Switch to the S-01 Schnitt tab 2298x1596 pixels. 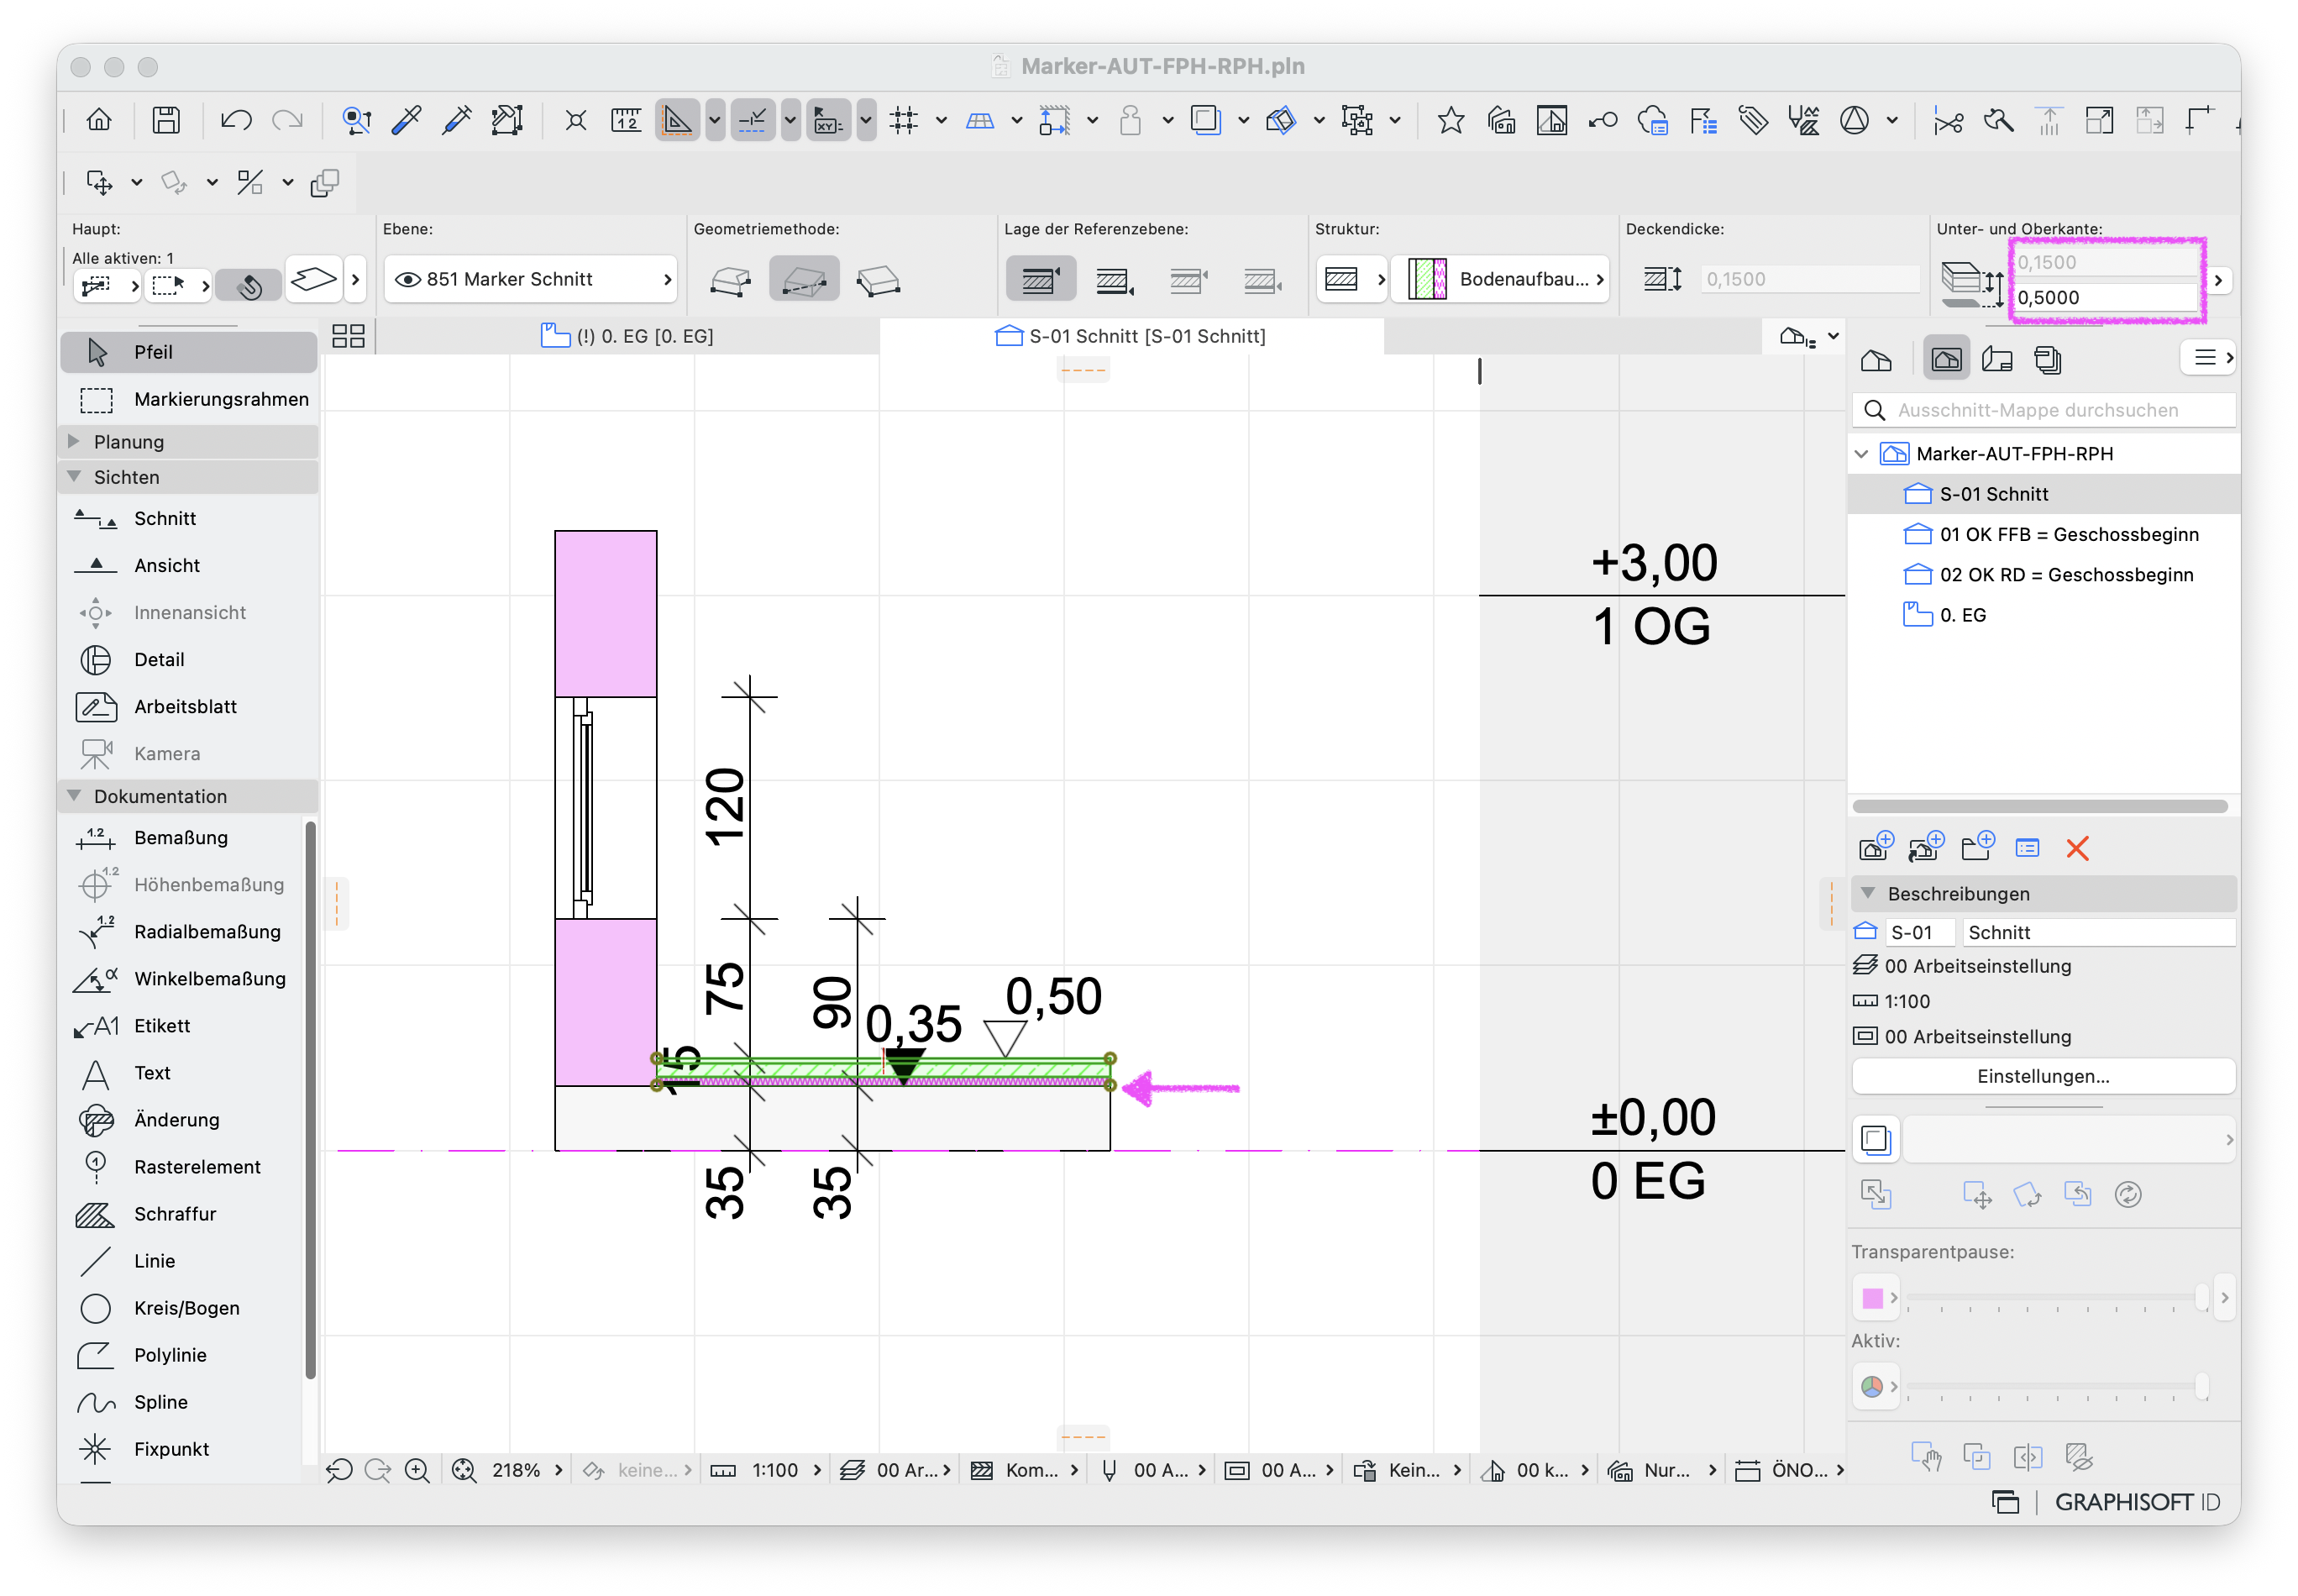[1131, 336]
